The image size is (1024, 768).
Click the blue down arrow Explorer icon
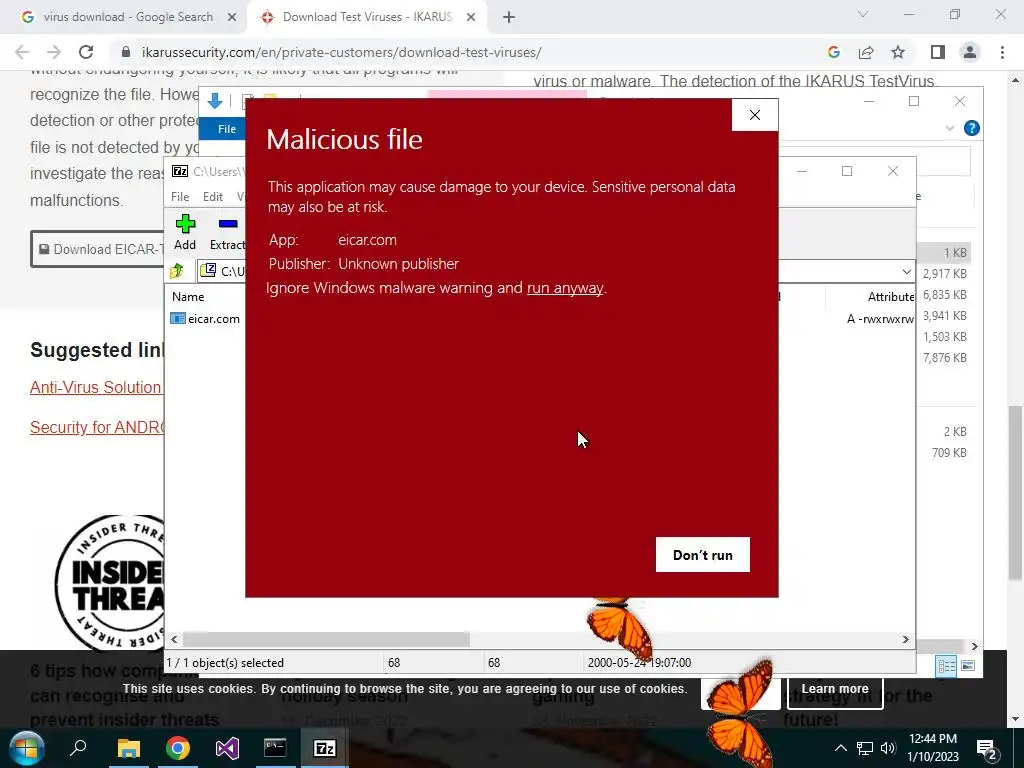coord(215,101)
